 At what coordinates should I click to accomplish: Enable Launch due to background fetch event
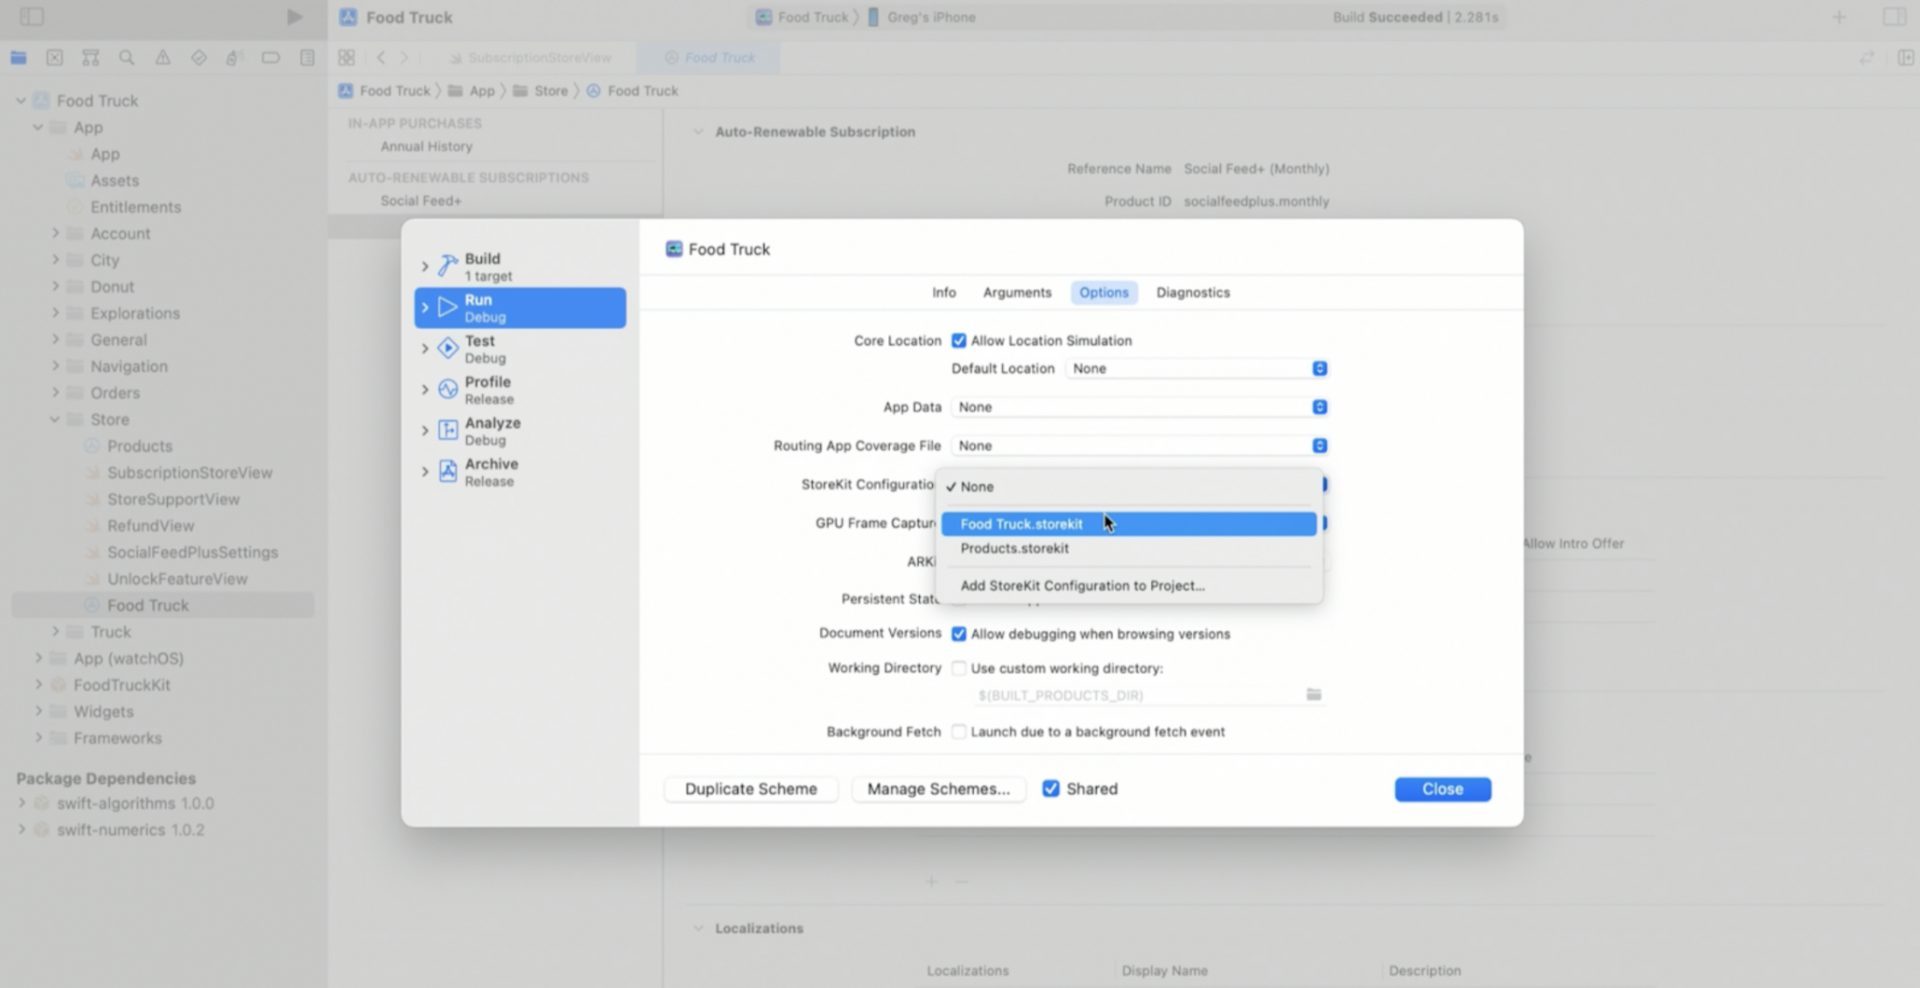(959, 732)
